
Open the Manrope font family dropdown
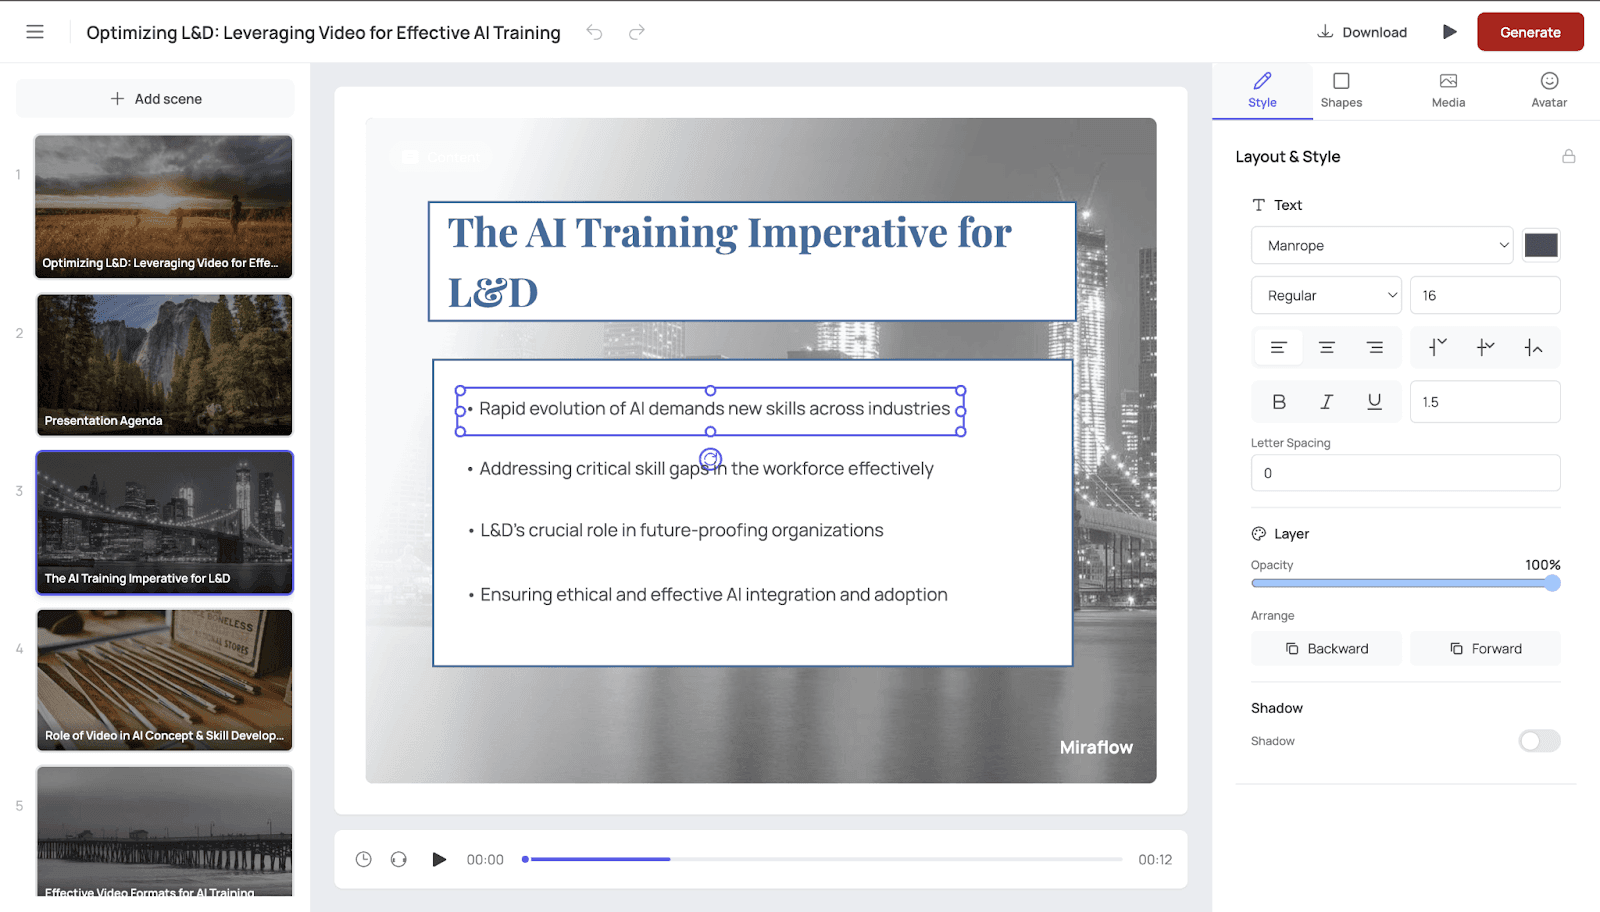1381,245
